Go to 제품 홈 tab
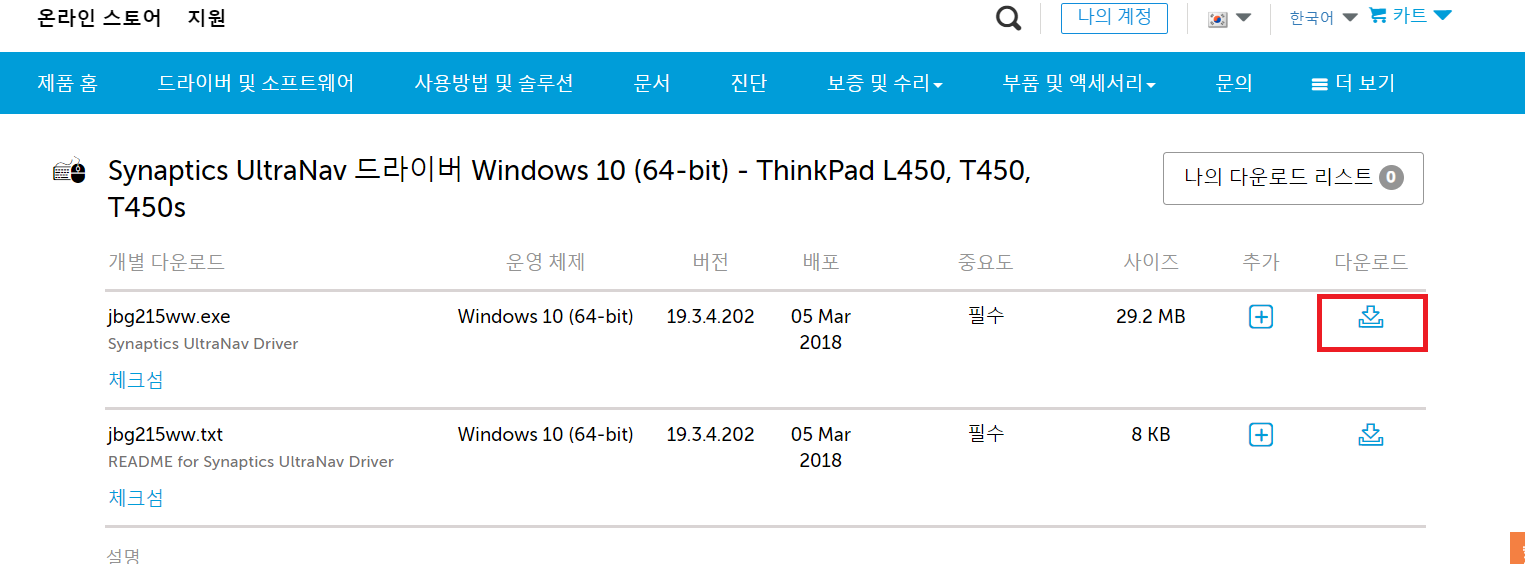 (x=67, y=84)
